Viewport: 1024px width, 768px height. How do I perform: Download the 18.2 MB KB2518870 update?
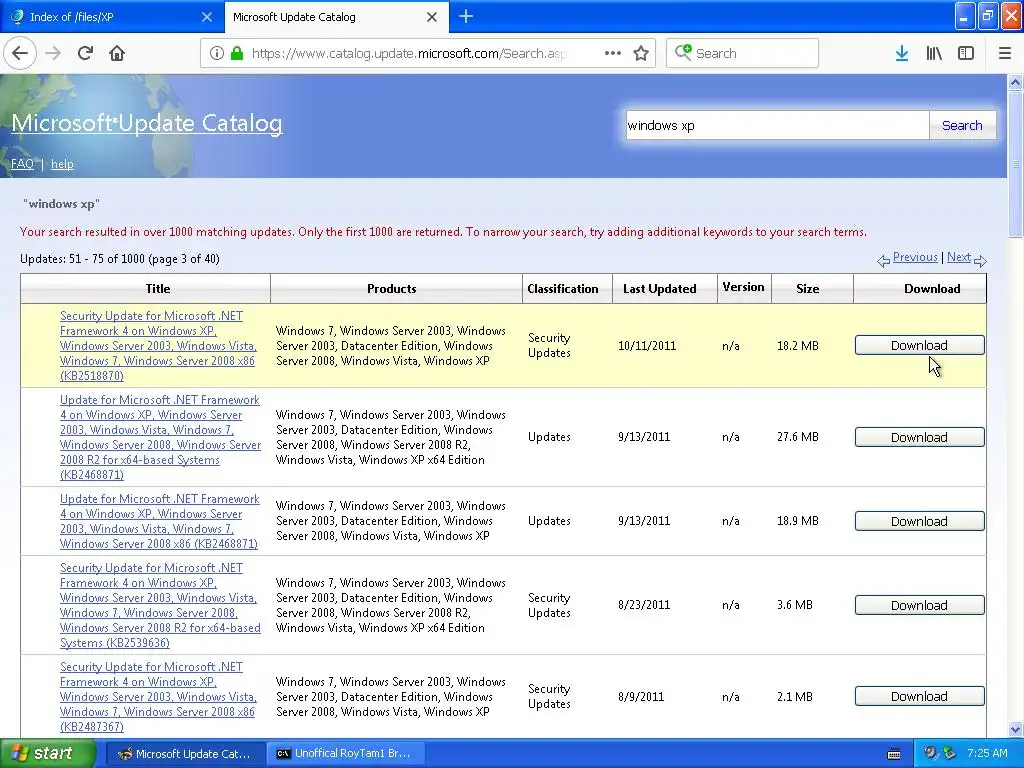pyautogui.click(x=919, y=345)
